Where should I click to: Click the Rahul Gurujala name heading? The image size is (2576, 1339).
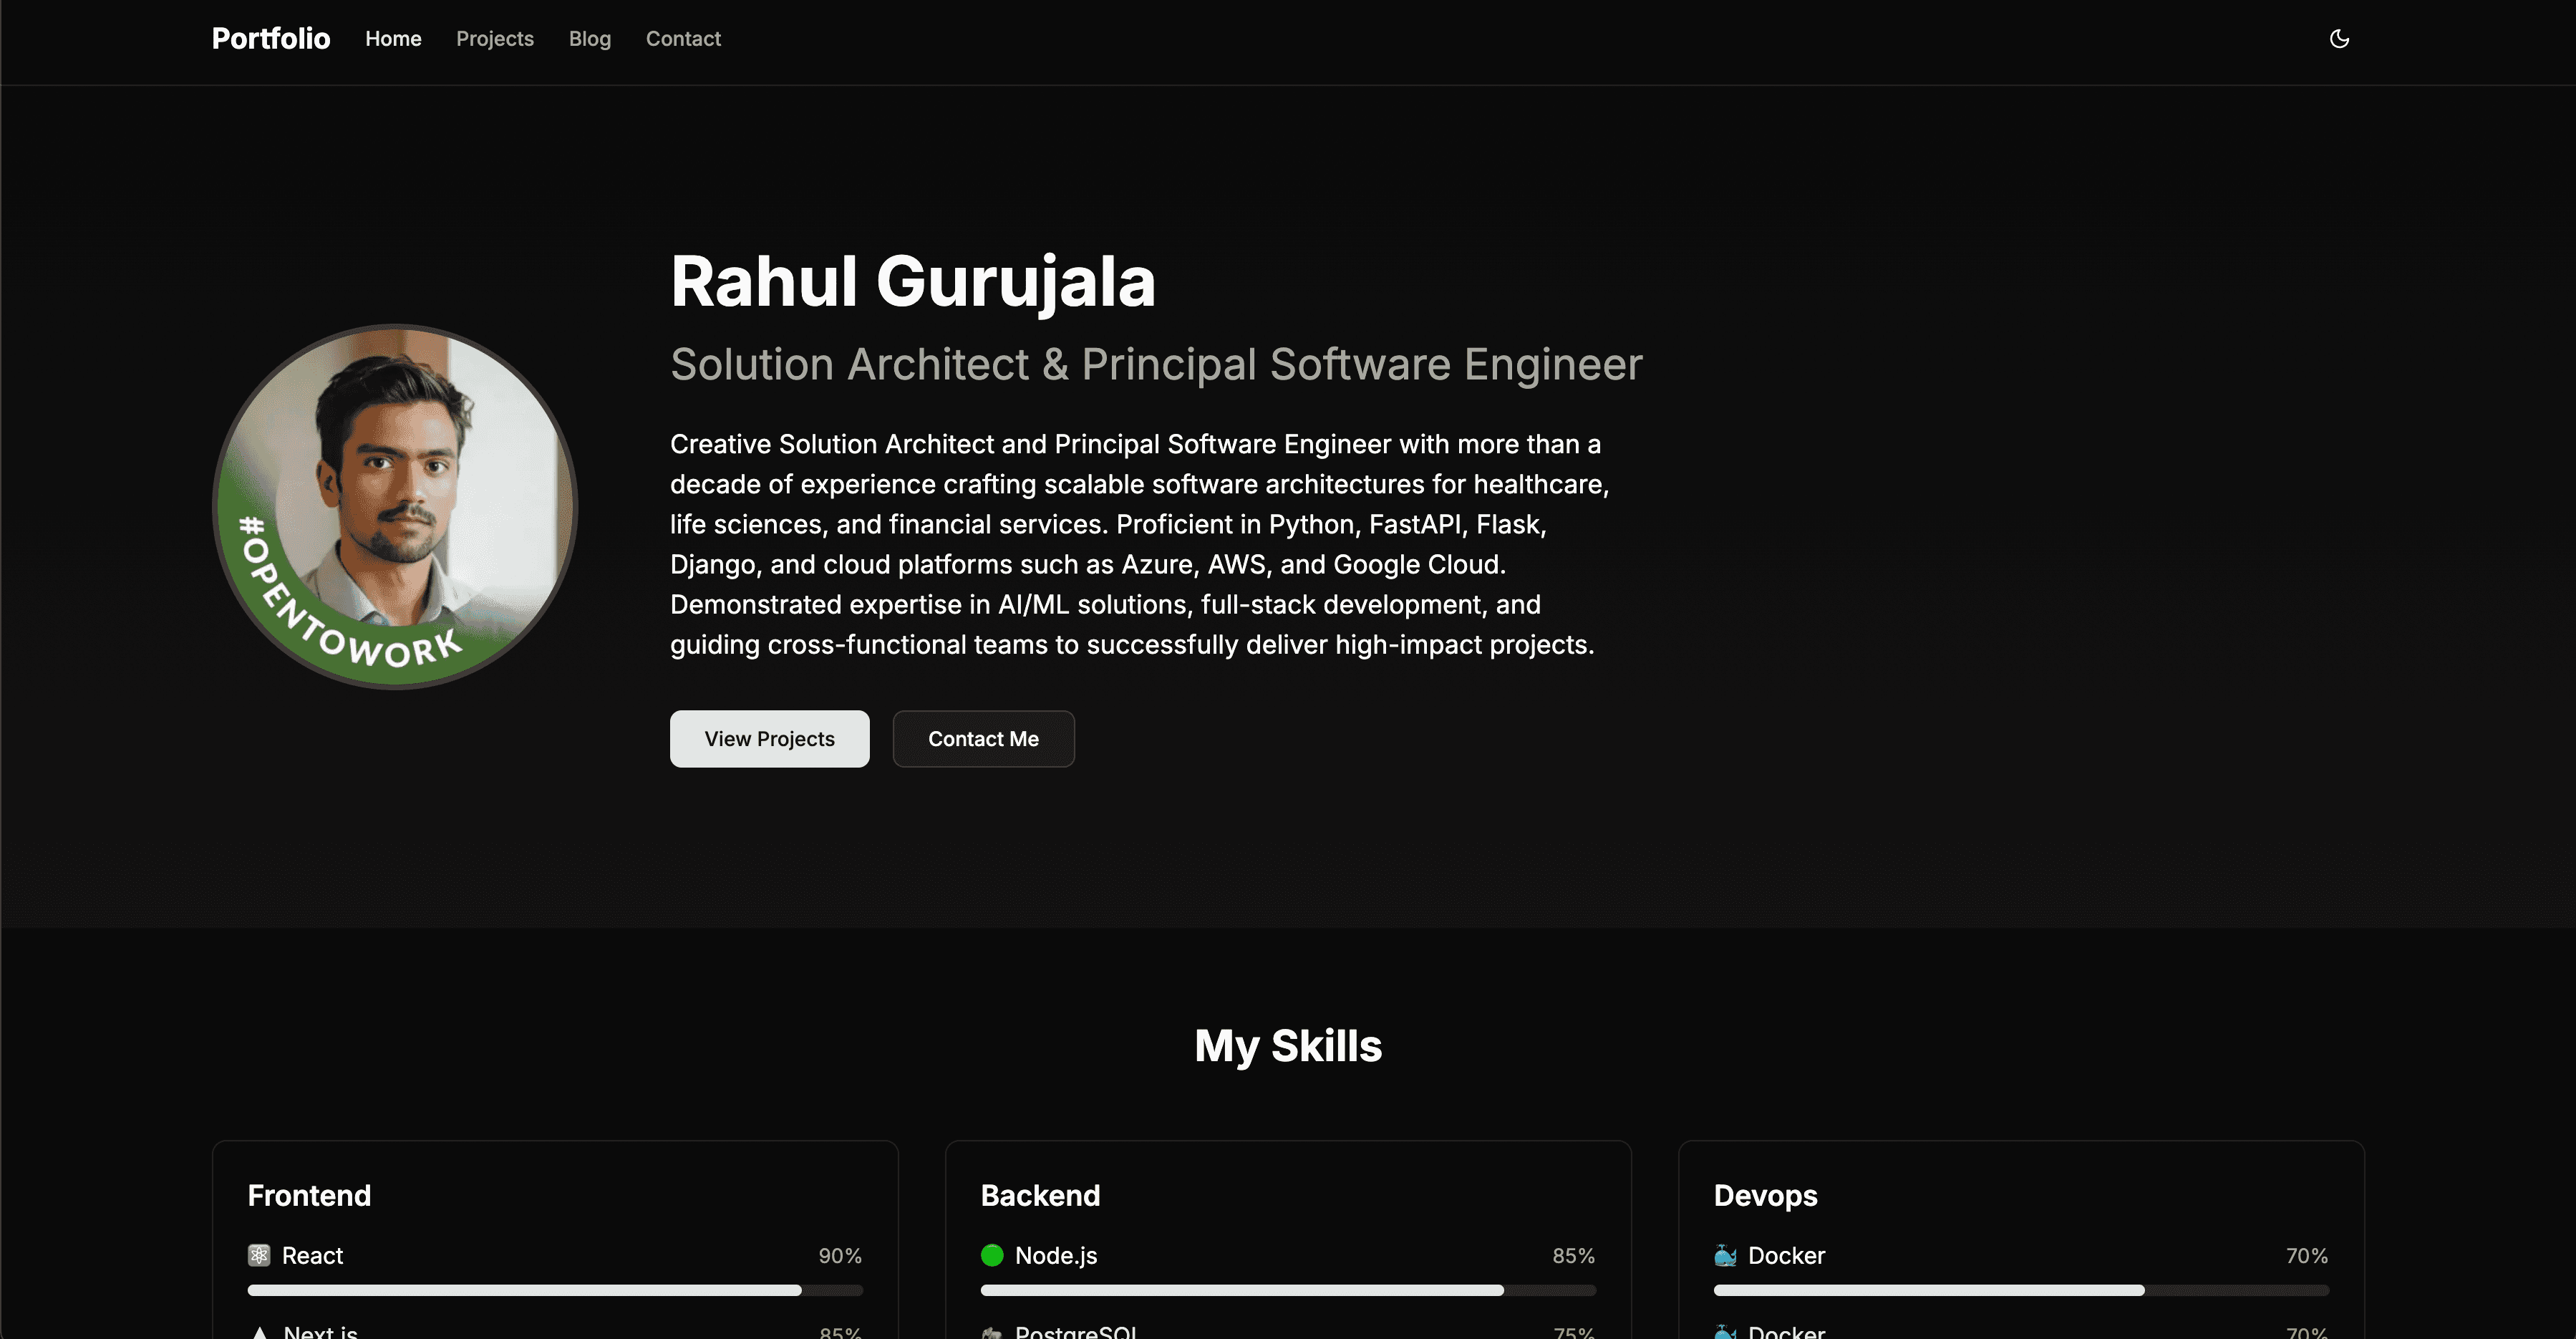coord(912,281)
